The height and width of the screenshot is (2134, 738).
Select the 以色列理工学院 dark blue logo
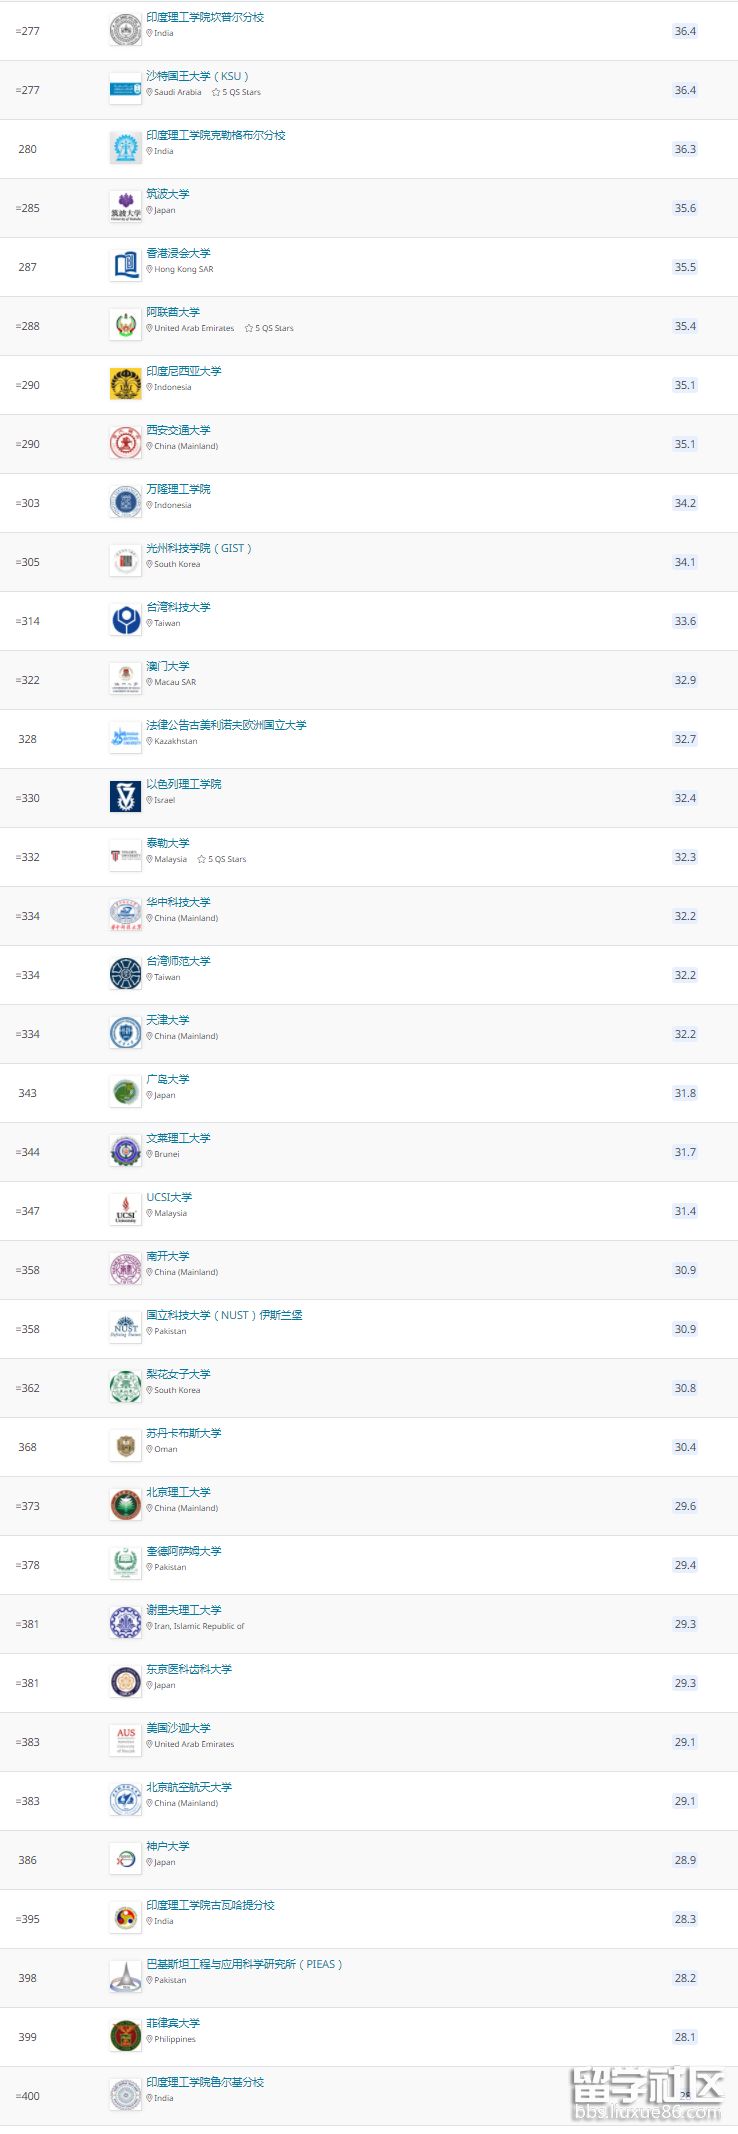click(x=125, y=798)
